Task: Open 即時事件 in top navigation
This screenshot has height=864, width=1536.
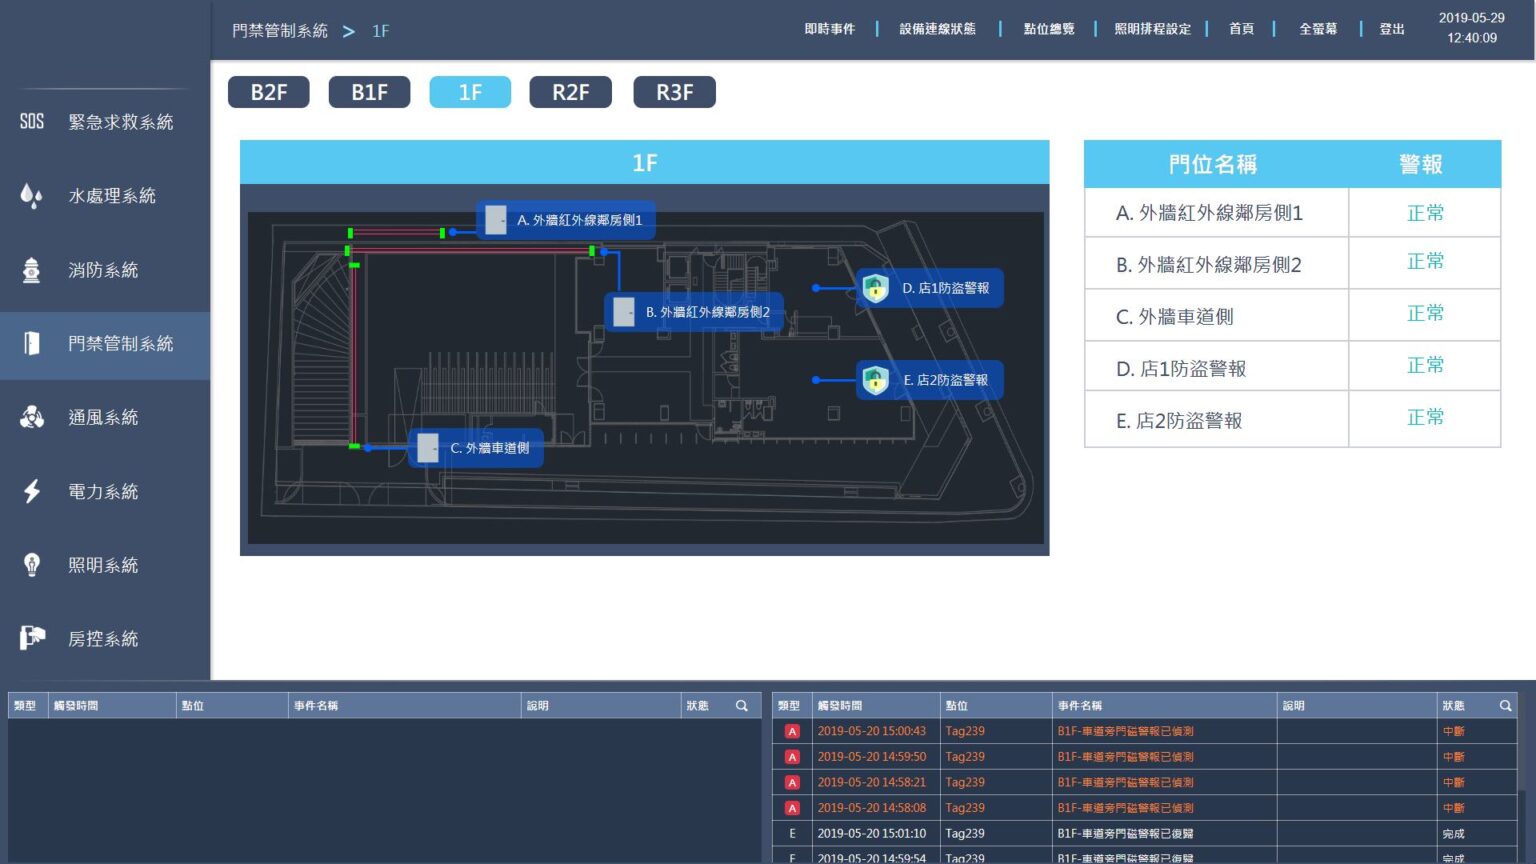Action: pyautogui.click(x=829, y=29)
